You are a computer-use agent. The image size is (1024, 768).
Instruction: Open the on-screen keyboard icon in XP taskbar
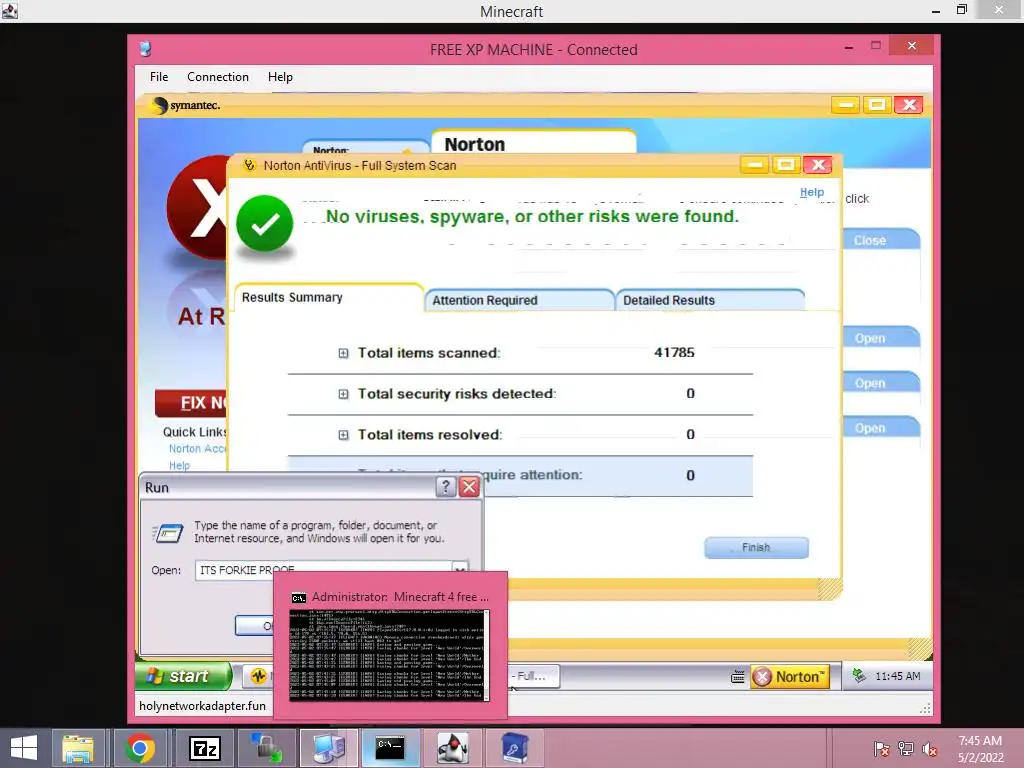click(737, 677)
